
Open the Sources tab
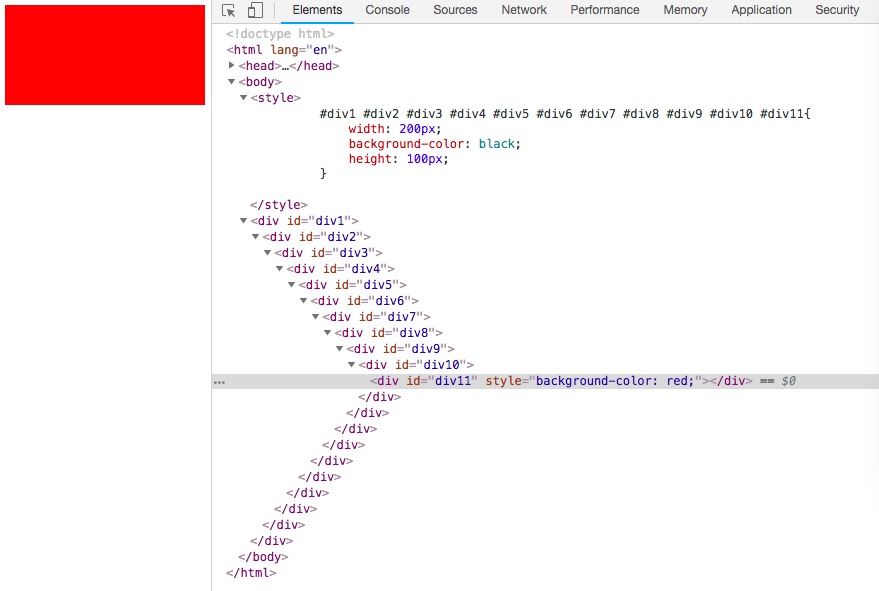[x=455, y=10]
